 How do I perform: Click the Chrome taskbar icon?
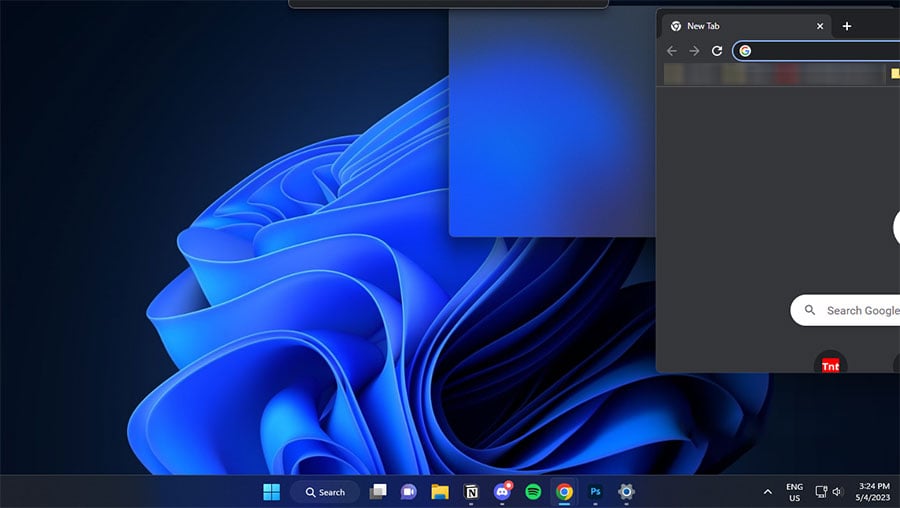point(564,492)
